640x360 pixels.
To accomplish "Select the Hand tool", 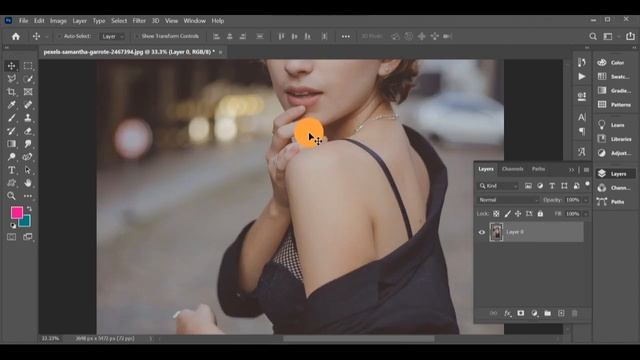I will click(x=28, y=183).
